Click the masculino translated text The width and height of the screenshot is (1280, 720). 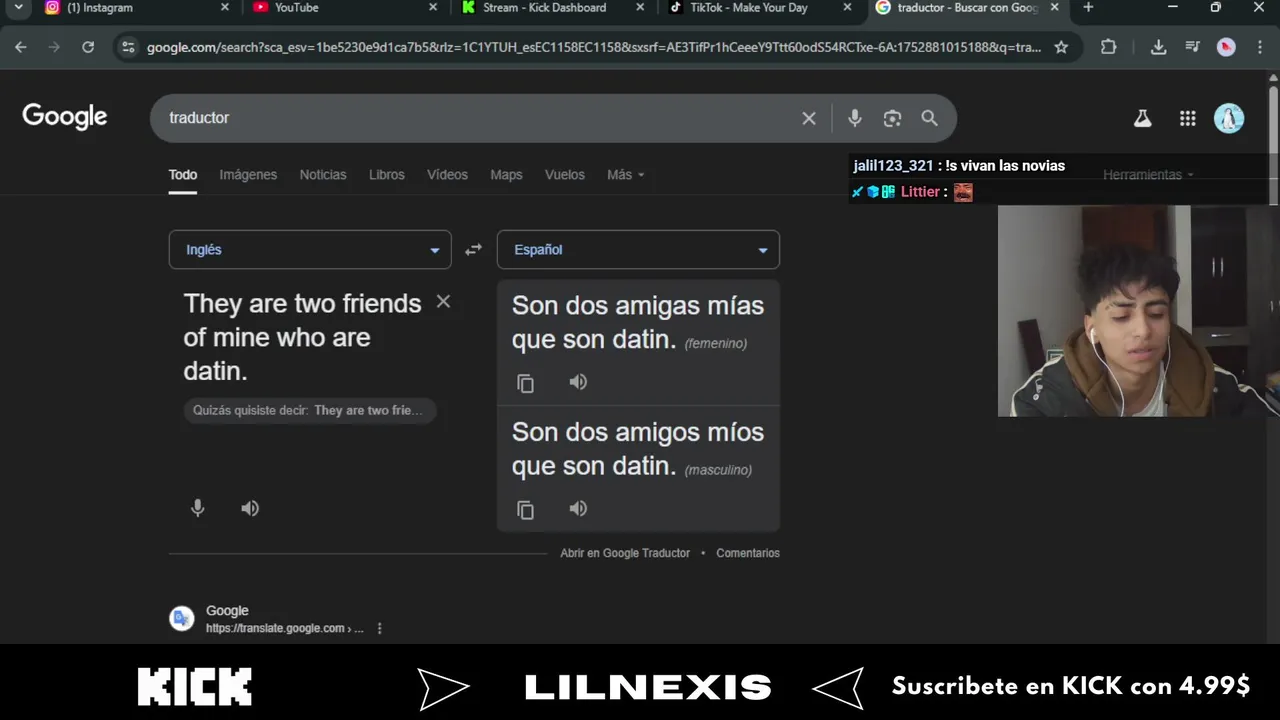tap(638, 449)
